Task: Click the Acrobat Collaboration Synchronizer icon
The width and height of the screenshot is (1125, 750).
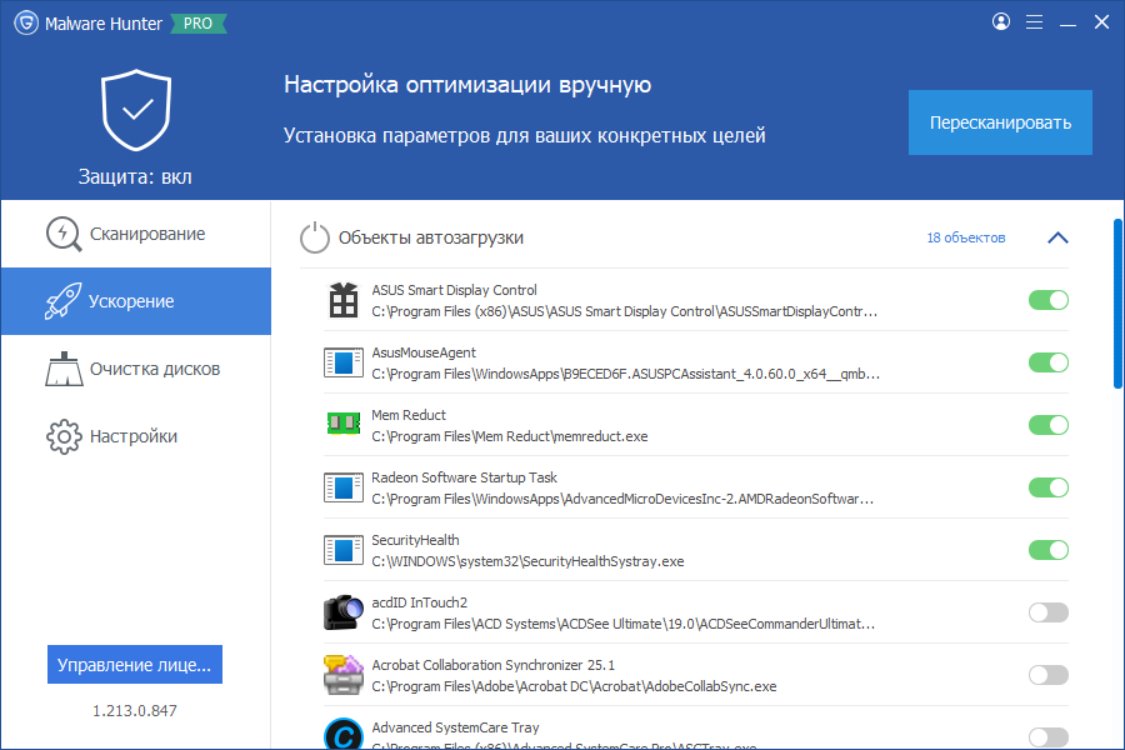Action: 343,675
